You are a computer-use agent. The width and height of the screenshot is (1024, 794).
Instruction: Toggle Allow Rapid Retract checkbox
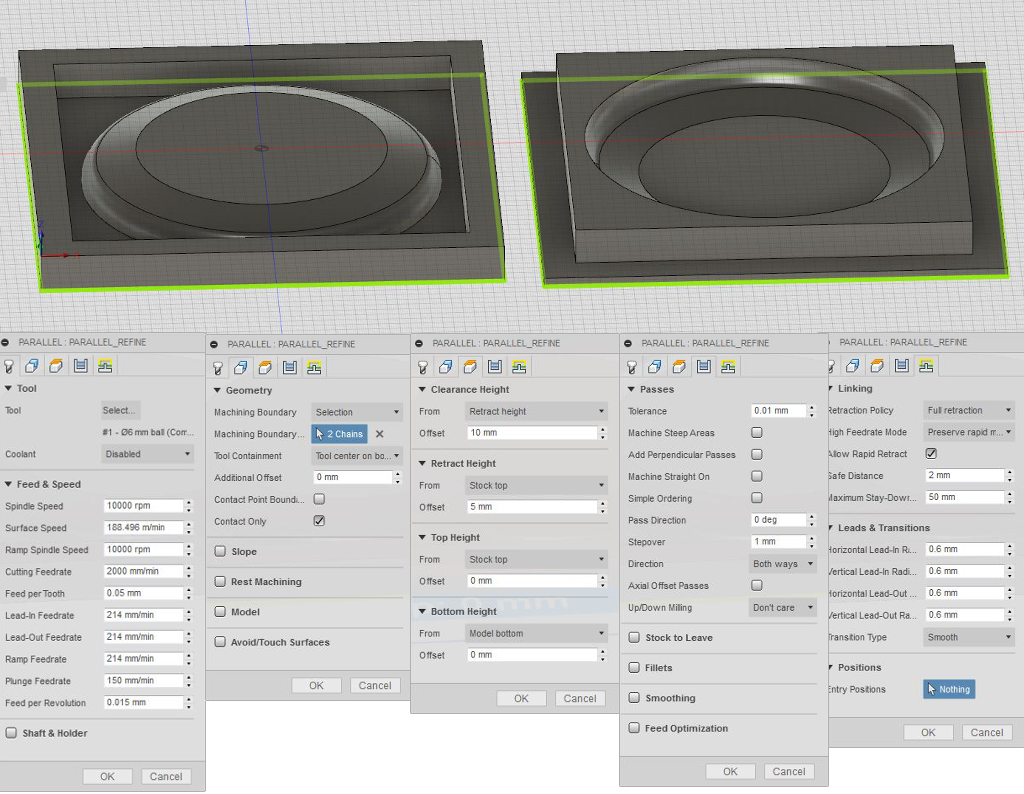pyautogui.click(x=931, y=454)
